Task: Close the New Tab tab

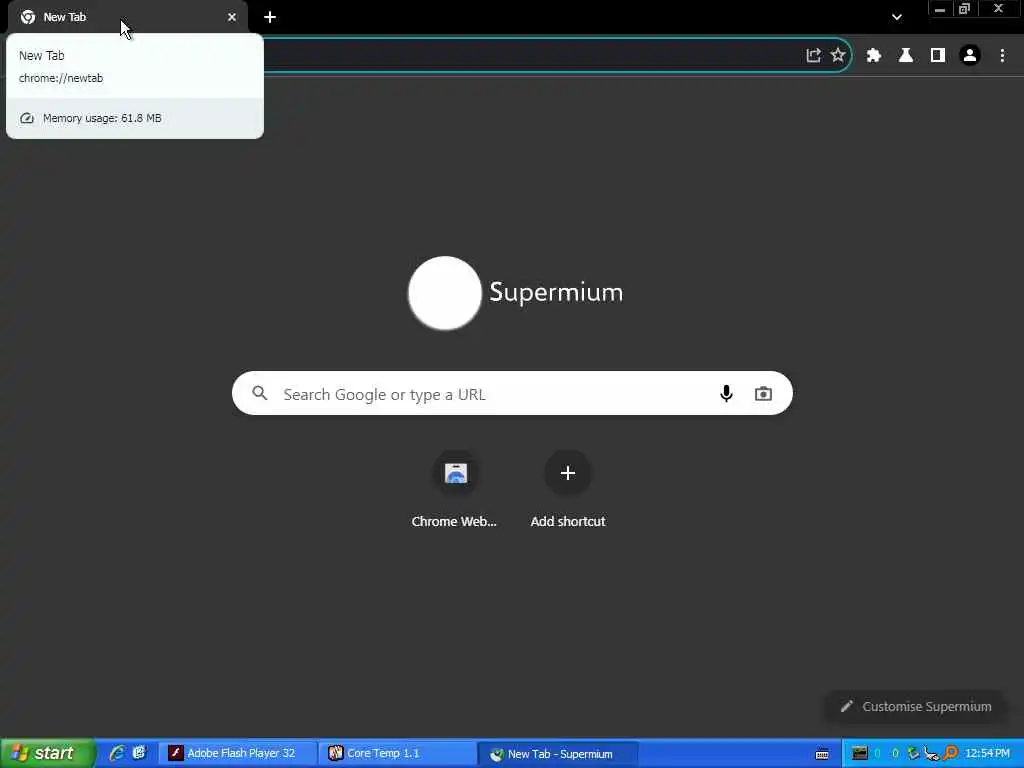Action: pos(232,17)
